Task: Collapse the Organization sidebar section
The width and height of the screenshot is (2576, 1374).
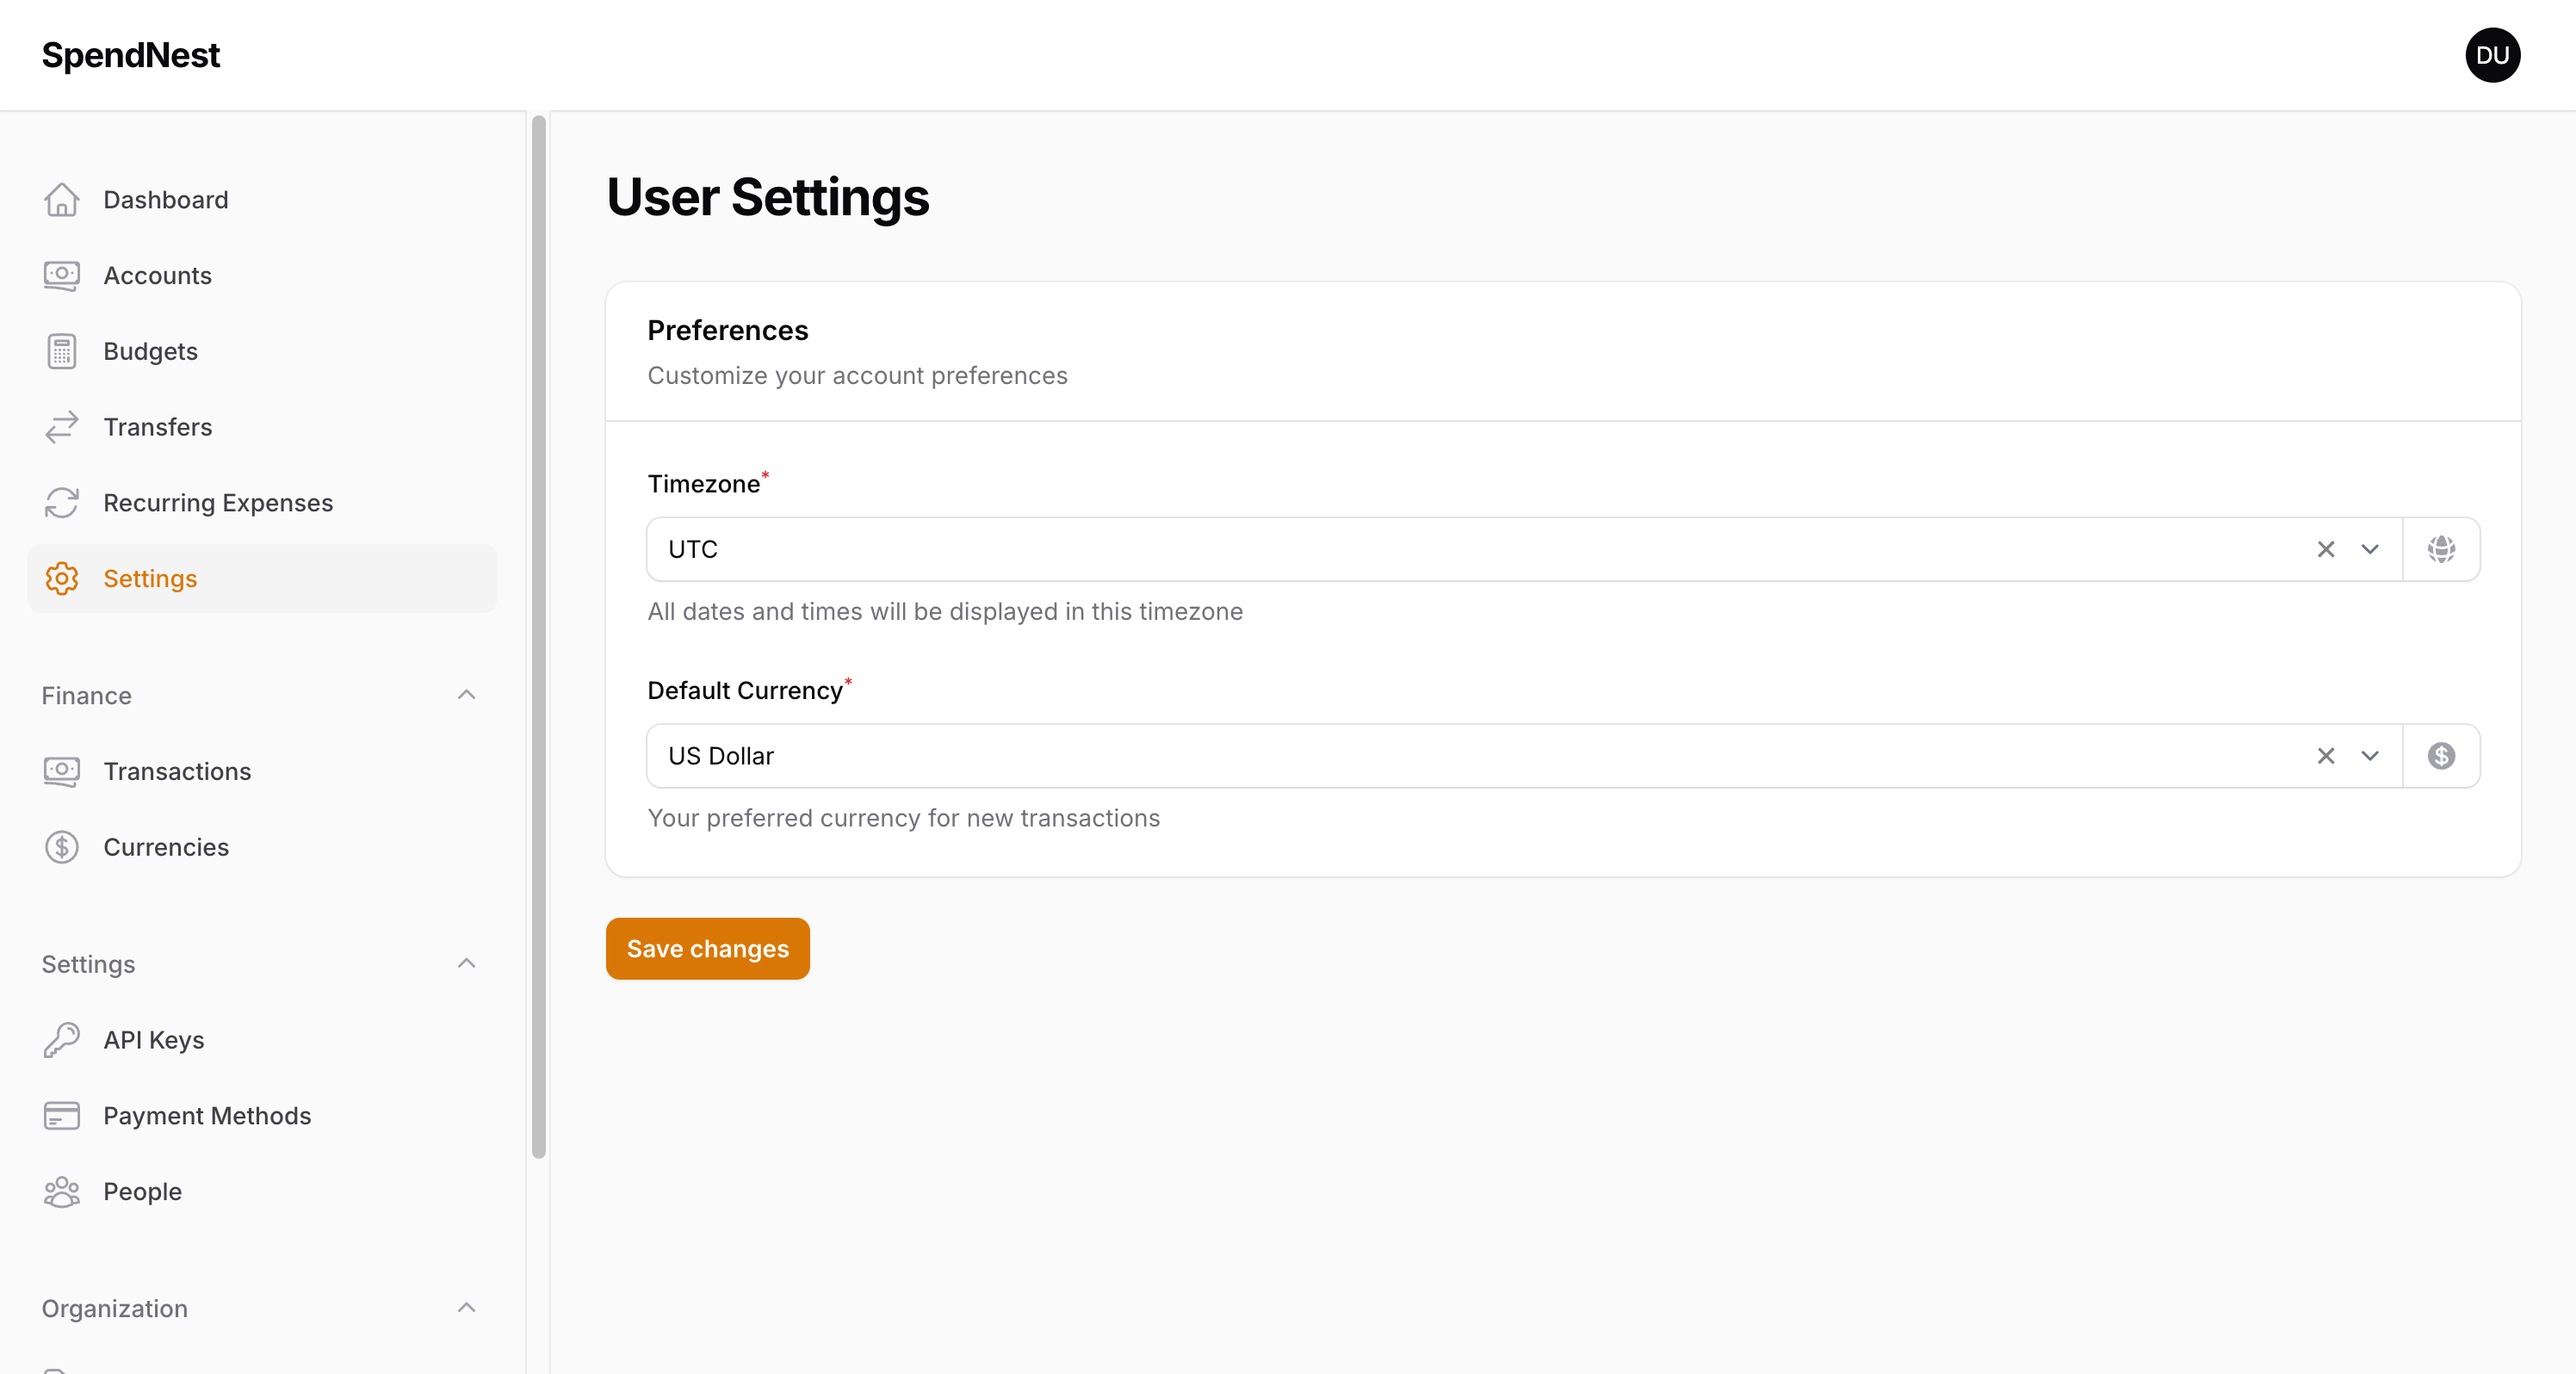Action: click(466, 1308)
